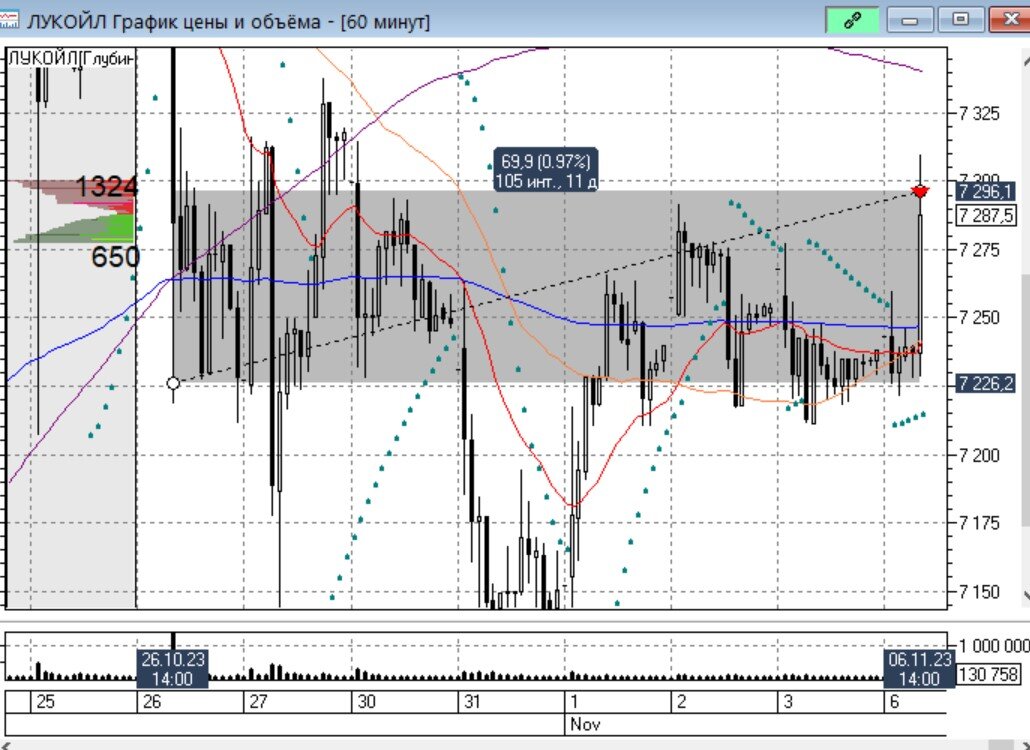The width and height of the screenshot is (1030, 750).
Task: Minimize the ЛУКОЙЛ chart window
Action: pyautogui.click(x=910, y=20)
